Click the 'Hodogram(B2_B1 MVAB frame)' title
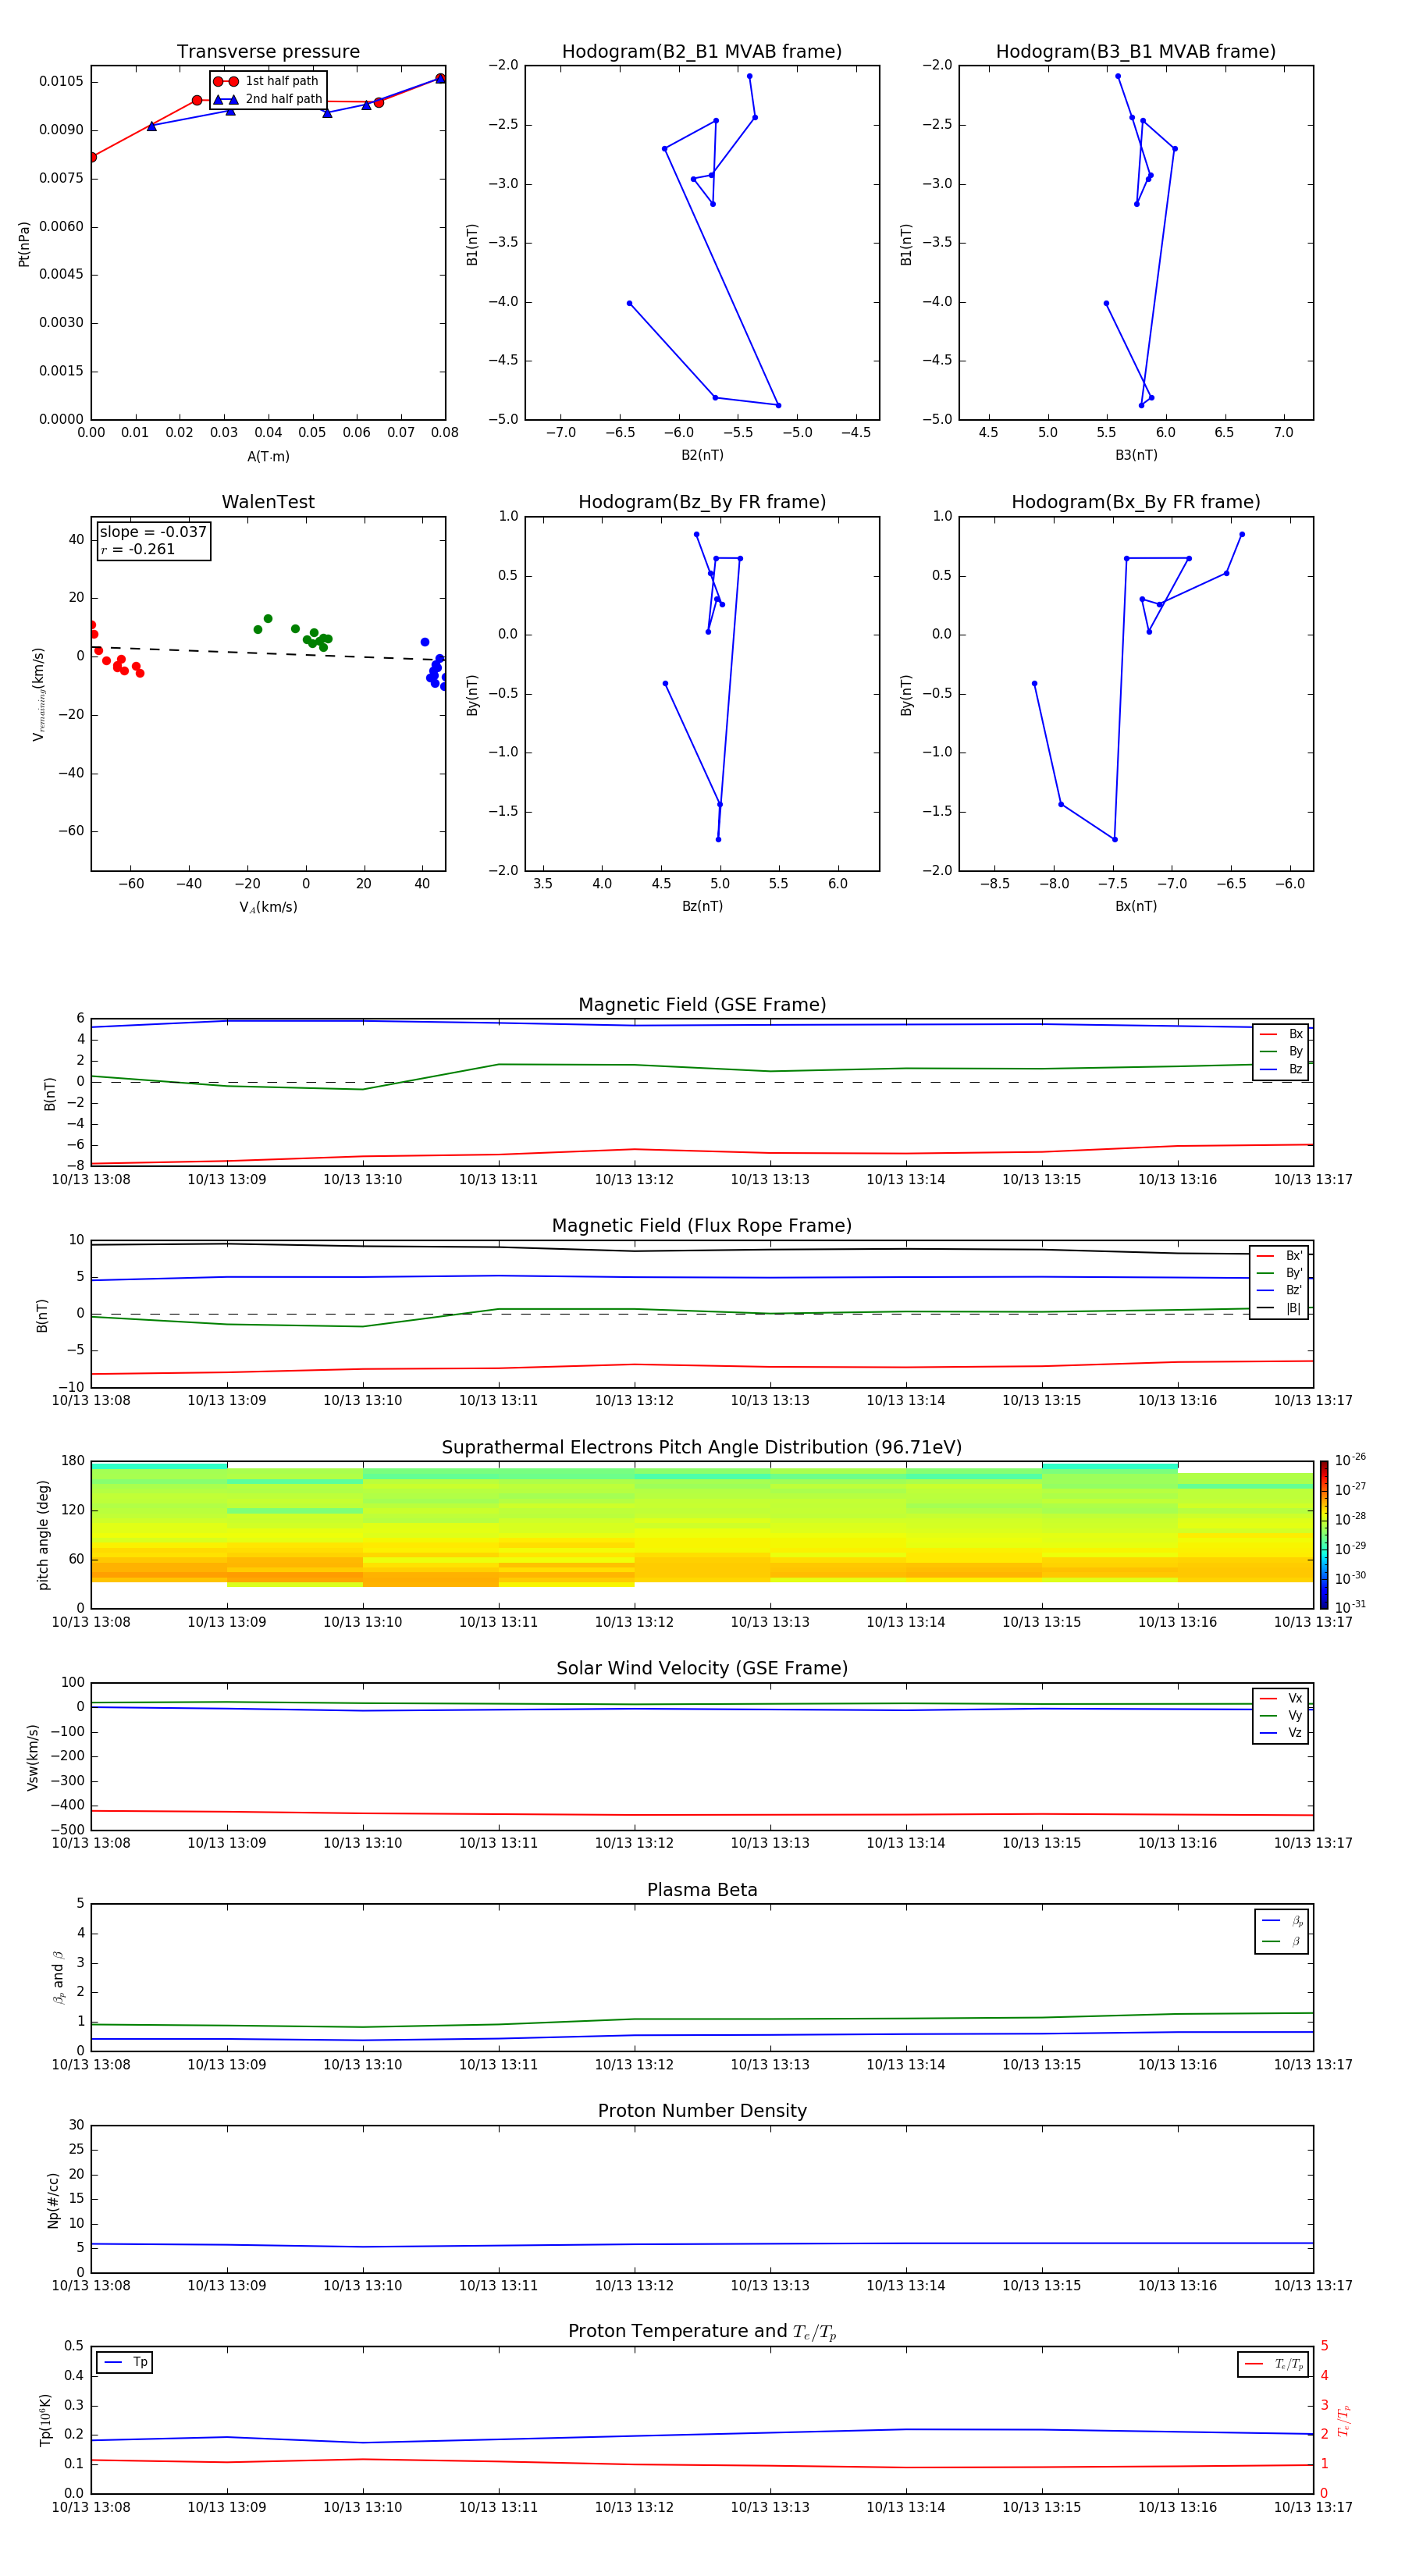Viewport: 1405px width, 2576px height. click(x=702, y=52)
